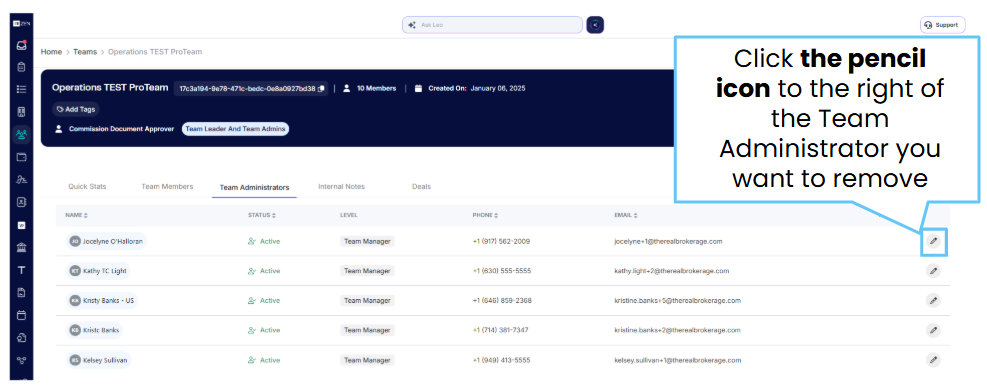Open Kelsey Sullivan name chip
Viewport: 987px width, 389px height.
point(99,360)
